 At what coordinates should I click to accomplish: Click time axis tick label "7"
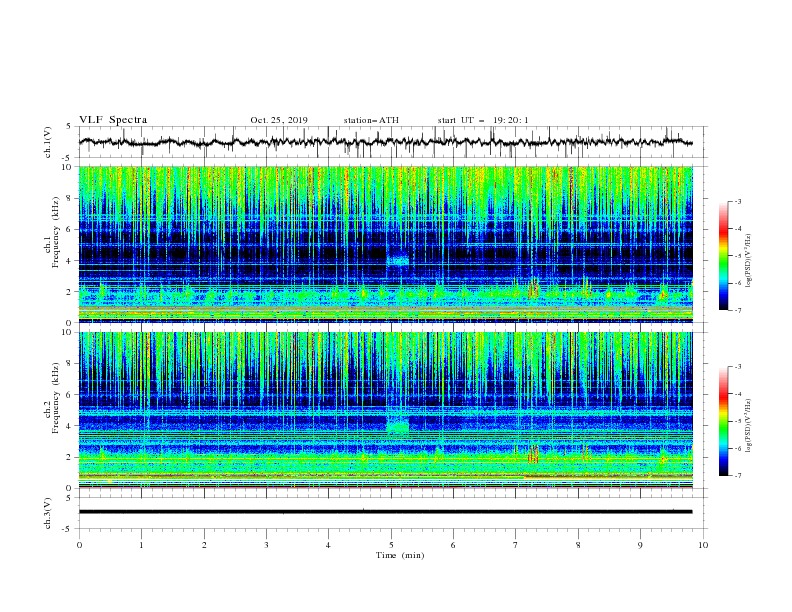click(x=516, y=545)
